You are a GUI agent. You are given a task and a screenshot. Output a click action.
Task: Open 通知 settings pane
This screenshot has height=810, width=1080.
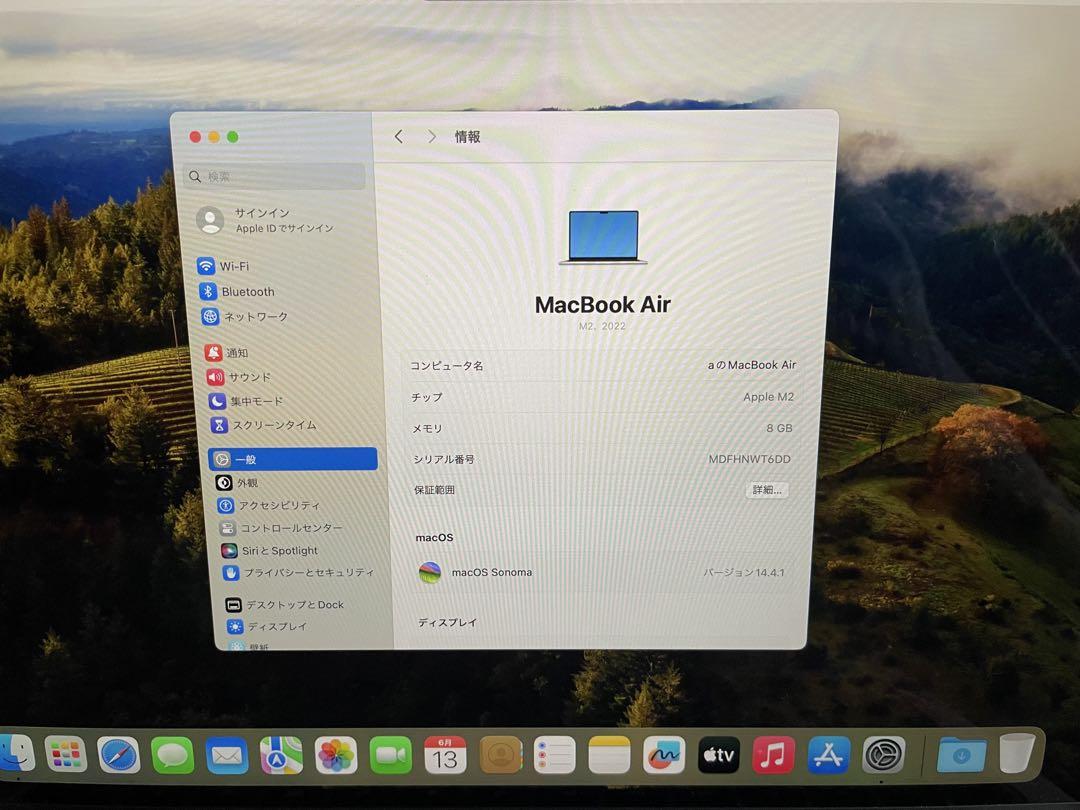pyautogui.click(x=226, y=353)
